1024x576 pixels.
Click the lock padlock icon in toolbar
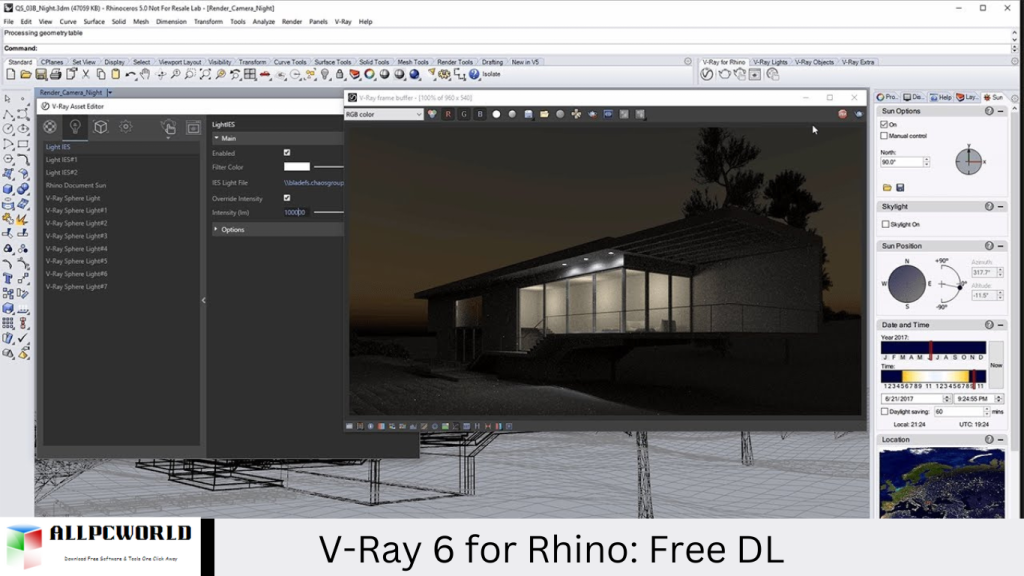340,74
